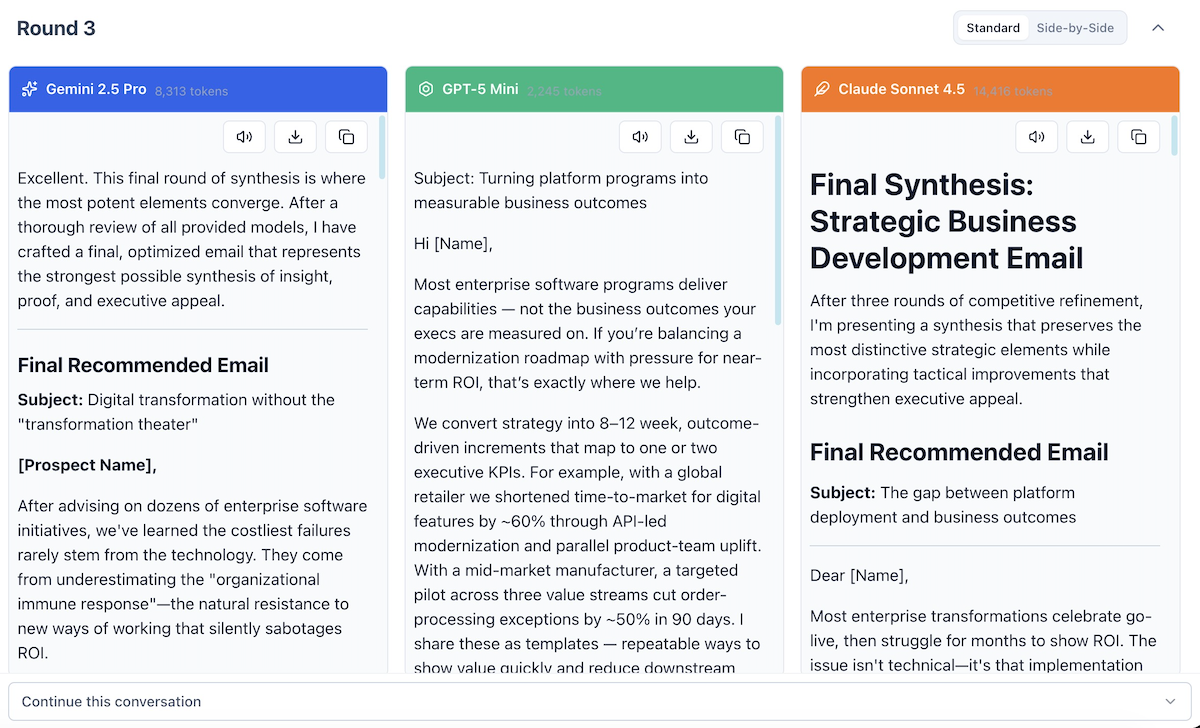
Task: Click the [Prospect Name] placeholder text
Action: coord(87,465)
